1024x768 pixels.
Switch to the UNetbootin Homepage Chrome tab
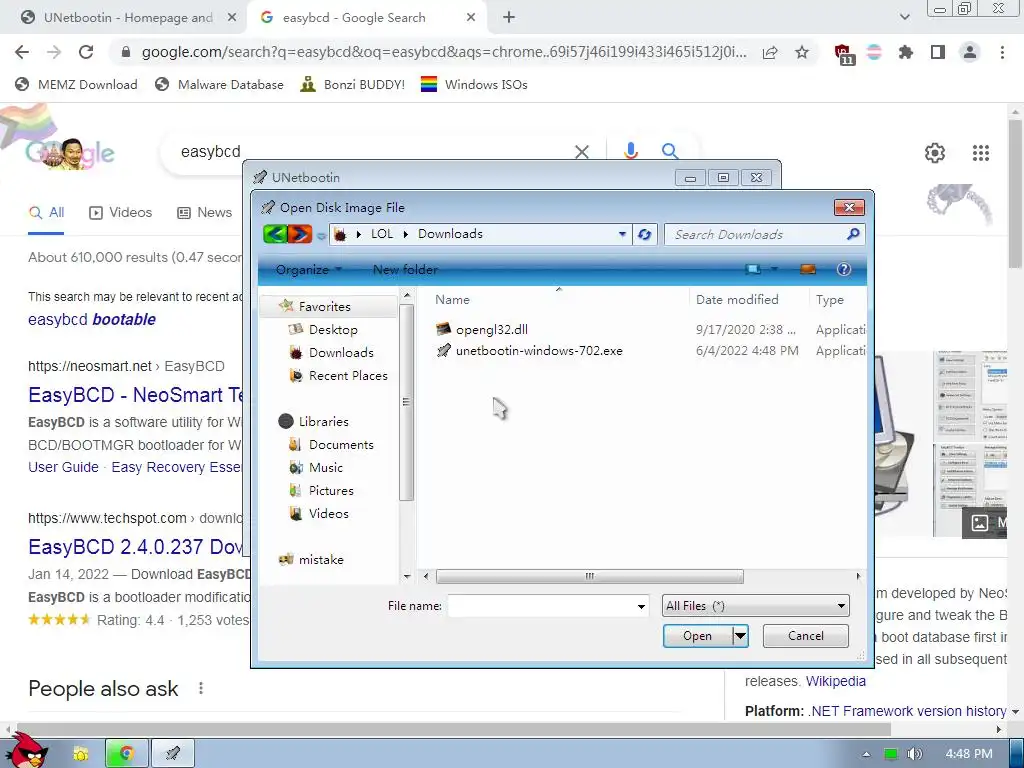[127, 18]
